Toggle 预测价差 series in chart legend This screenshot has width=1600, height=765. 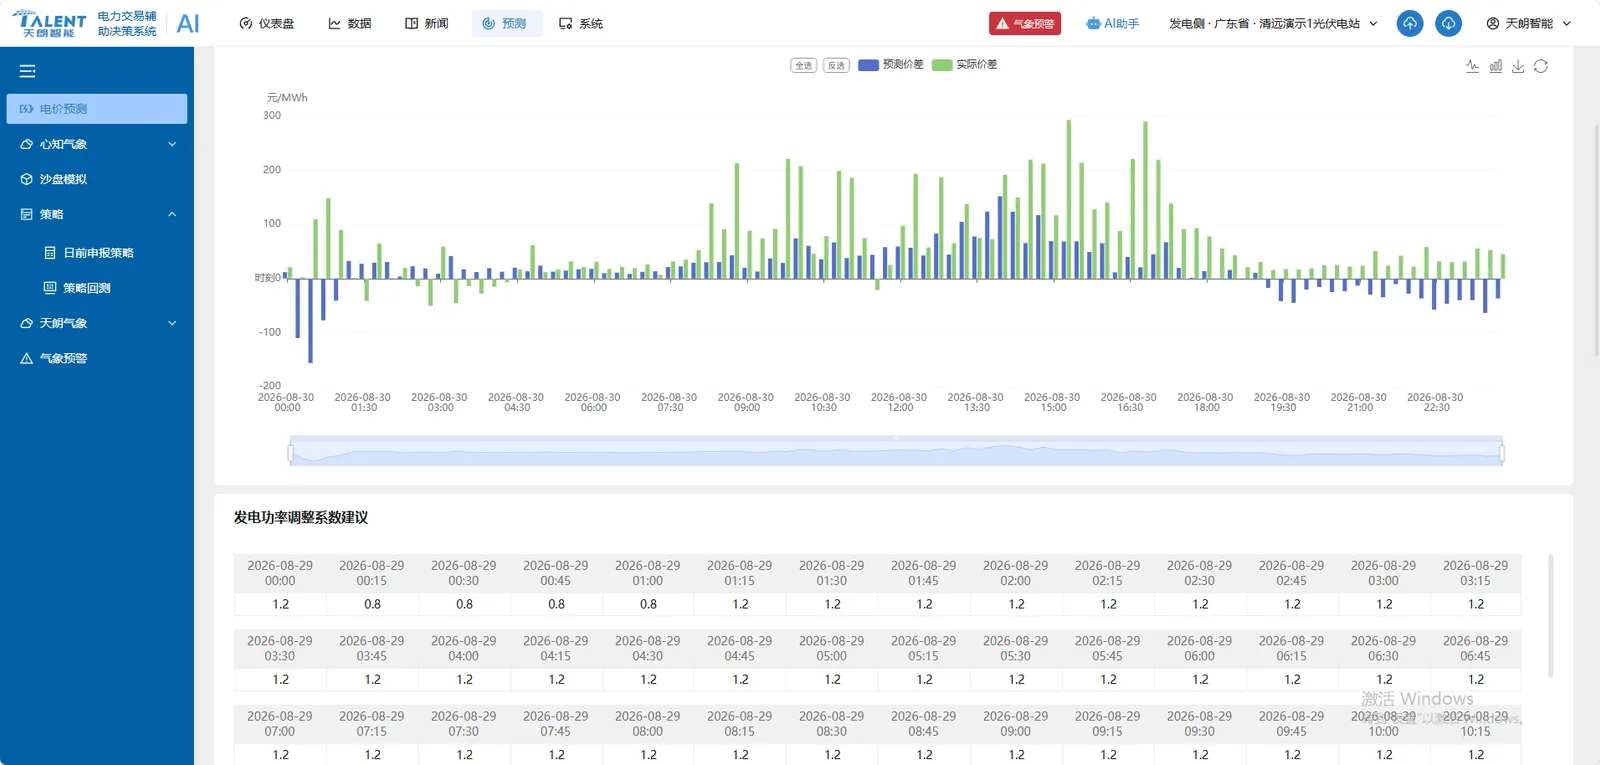(x=891, y=65)
